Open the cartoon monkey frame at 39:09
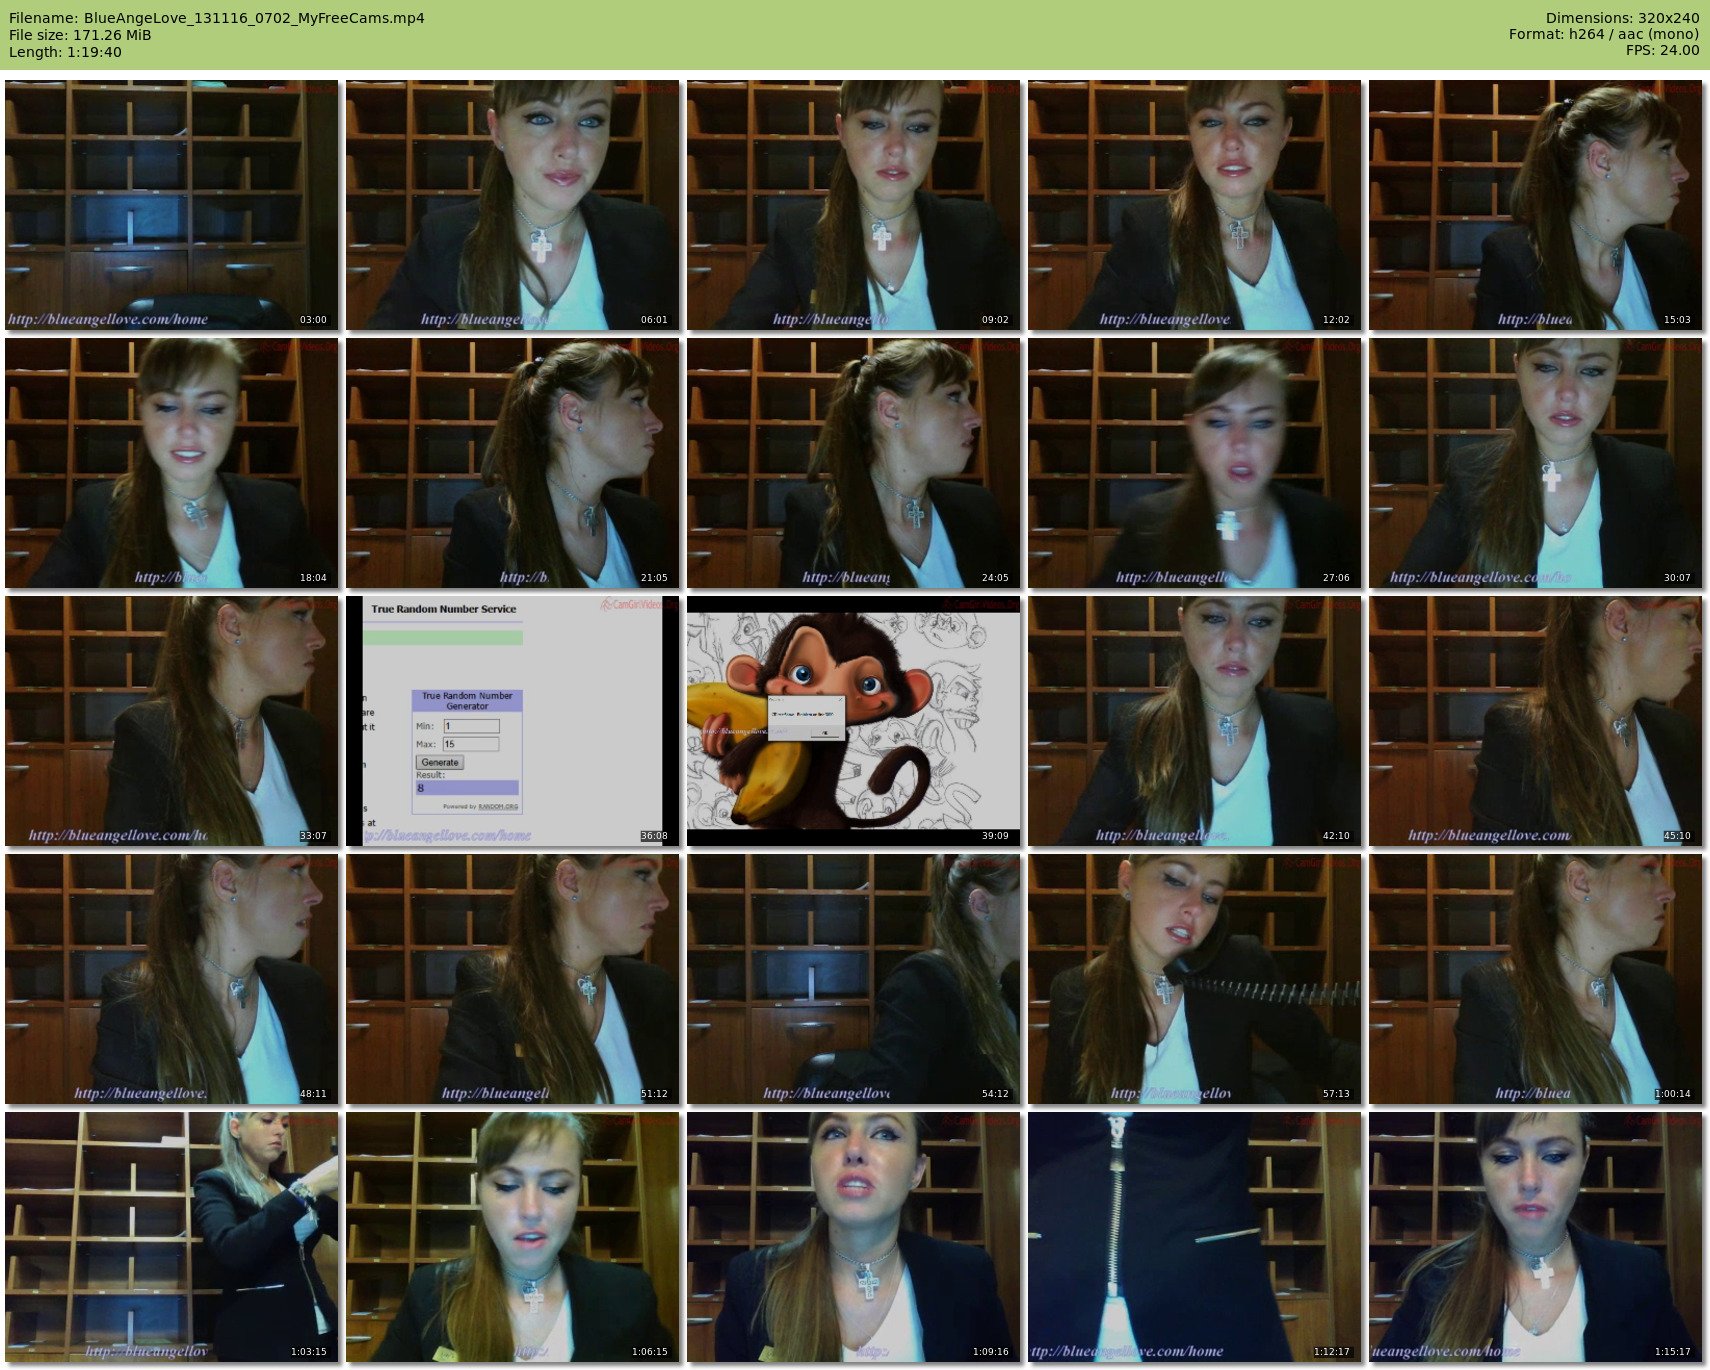Image resolution: width=1710 pixels, height=1370 pixels. 854,721
